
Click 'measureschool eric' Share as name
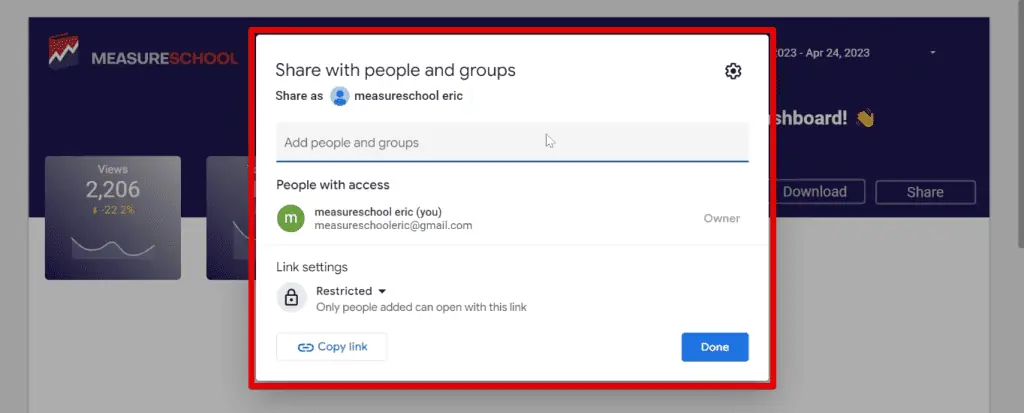pos(408,96)
